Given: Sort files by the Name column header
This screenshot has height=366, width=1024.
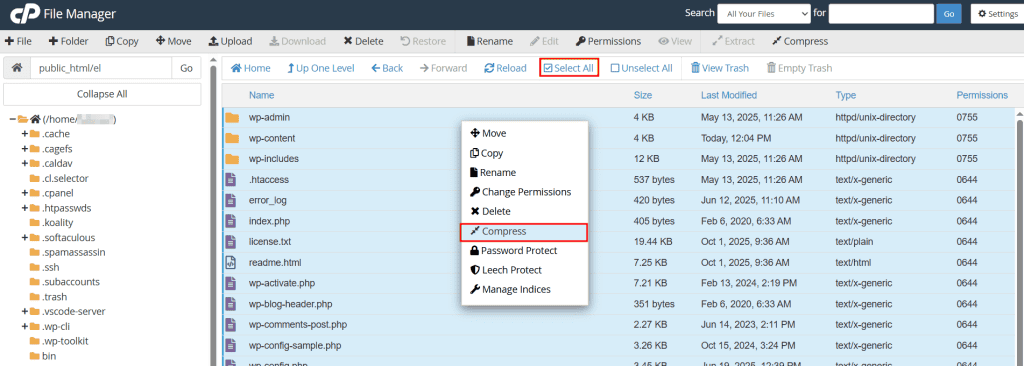Looking at the screenshot, I should [x=261, y=95].
